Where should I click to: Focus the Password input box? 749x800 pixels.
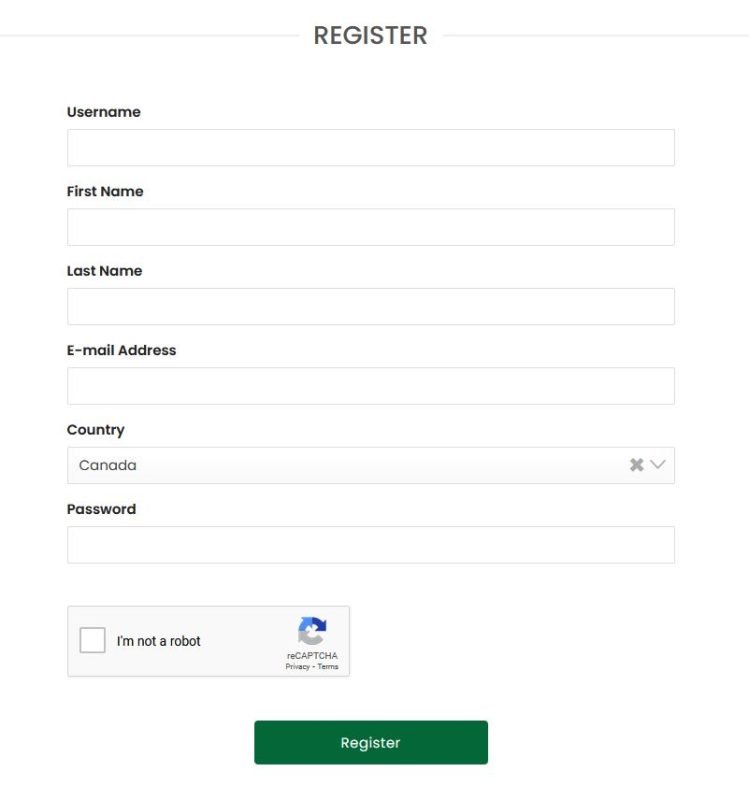coord(370,545)
